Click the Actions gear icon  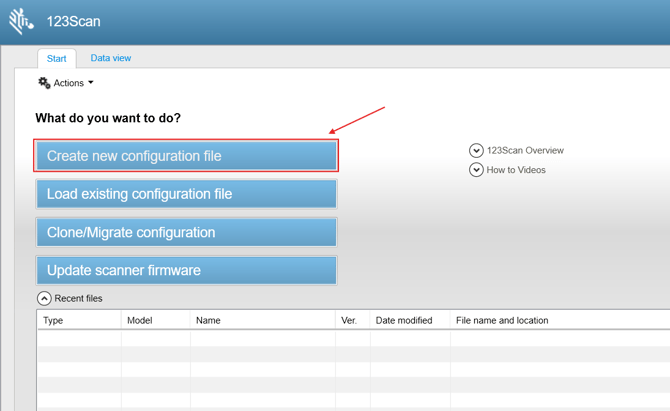pyautogui.click(x=44, y=83)
